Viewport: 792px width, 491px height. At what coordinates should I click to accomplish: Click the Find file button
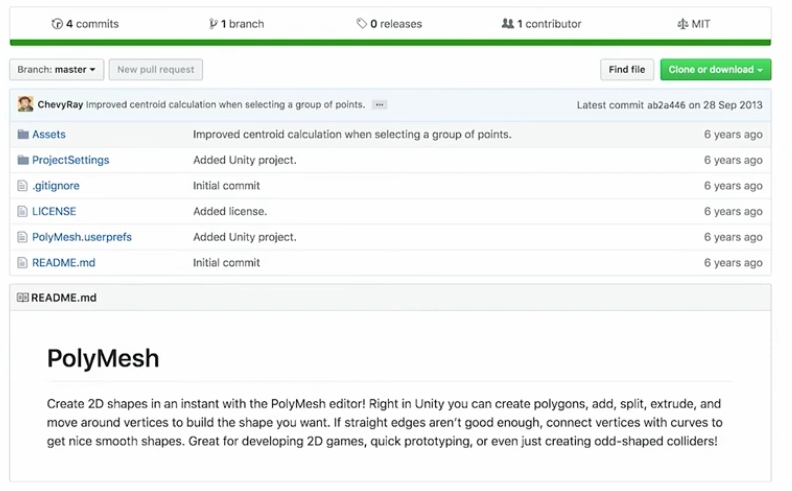coord(627,69)
